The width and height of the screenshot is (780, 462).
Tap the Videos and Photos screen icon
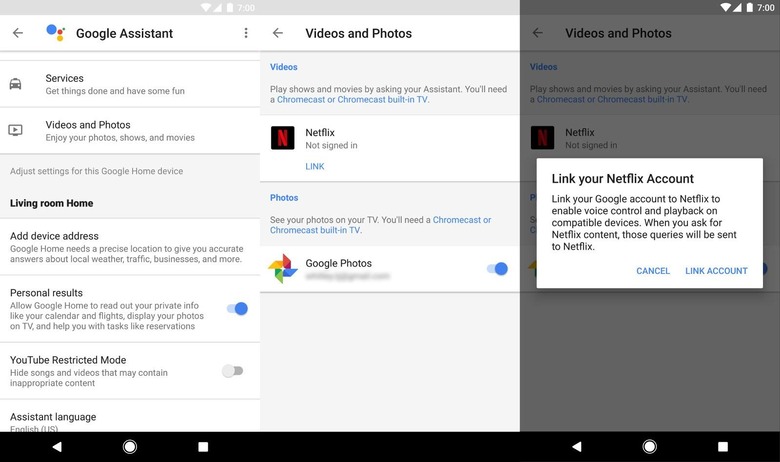[x=15, y=130]
